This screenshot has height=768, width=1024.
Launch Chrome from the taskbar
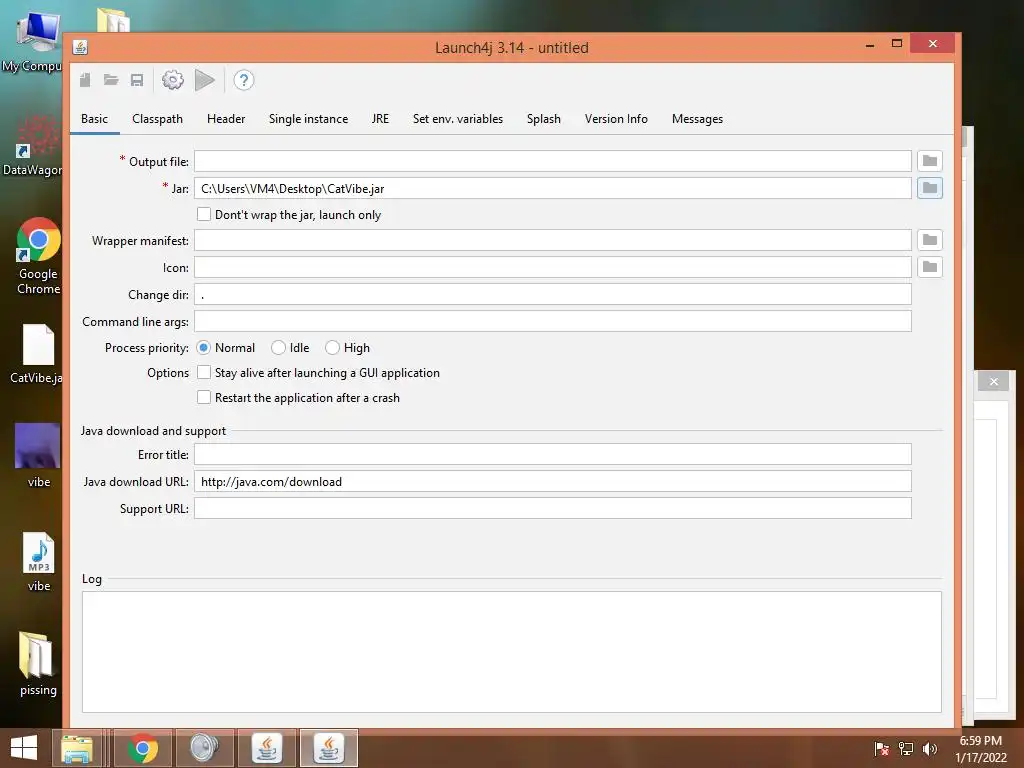pos(143,748)
